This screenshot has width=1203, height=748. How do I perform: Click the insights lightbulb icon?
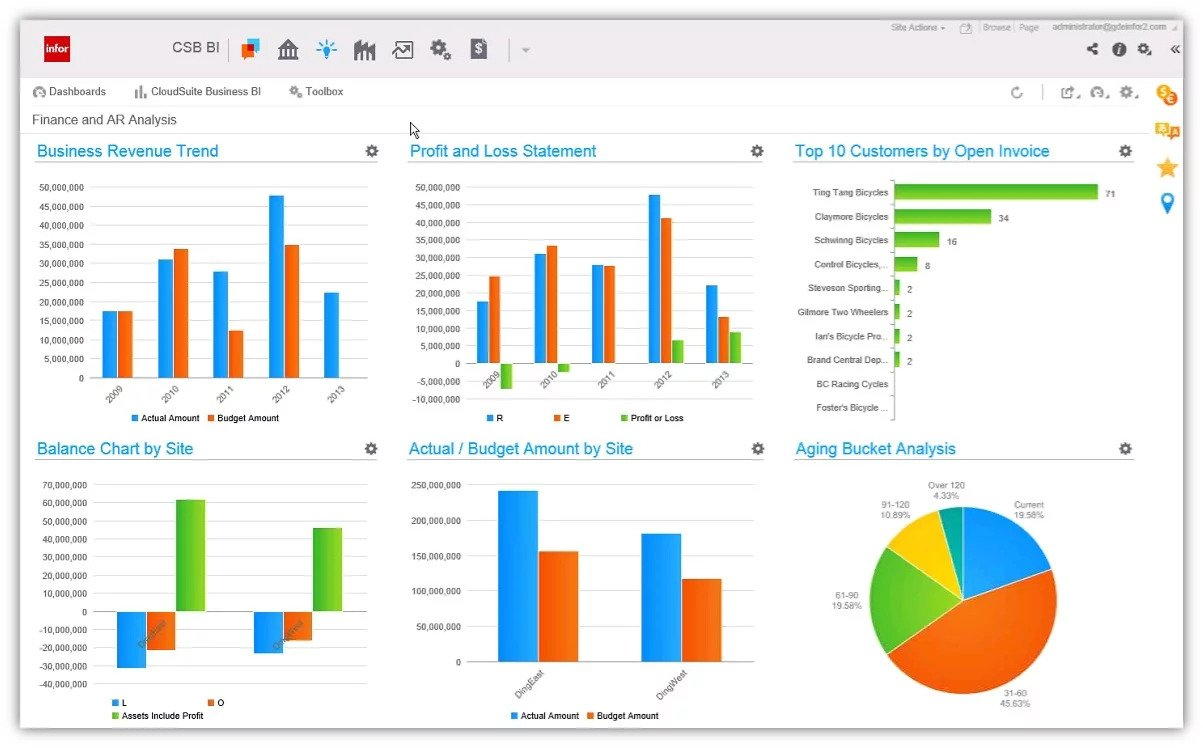click(x=326, y=48)
